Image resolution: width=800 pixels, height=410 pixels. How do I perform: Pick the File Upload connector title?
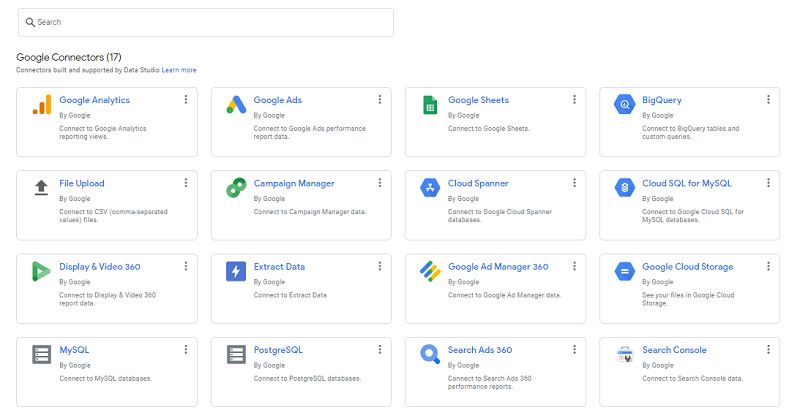click(82, 184)
